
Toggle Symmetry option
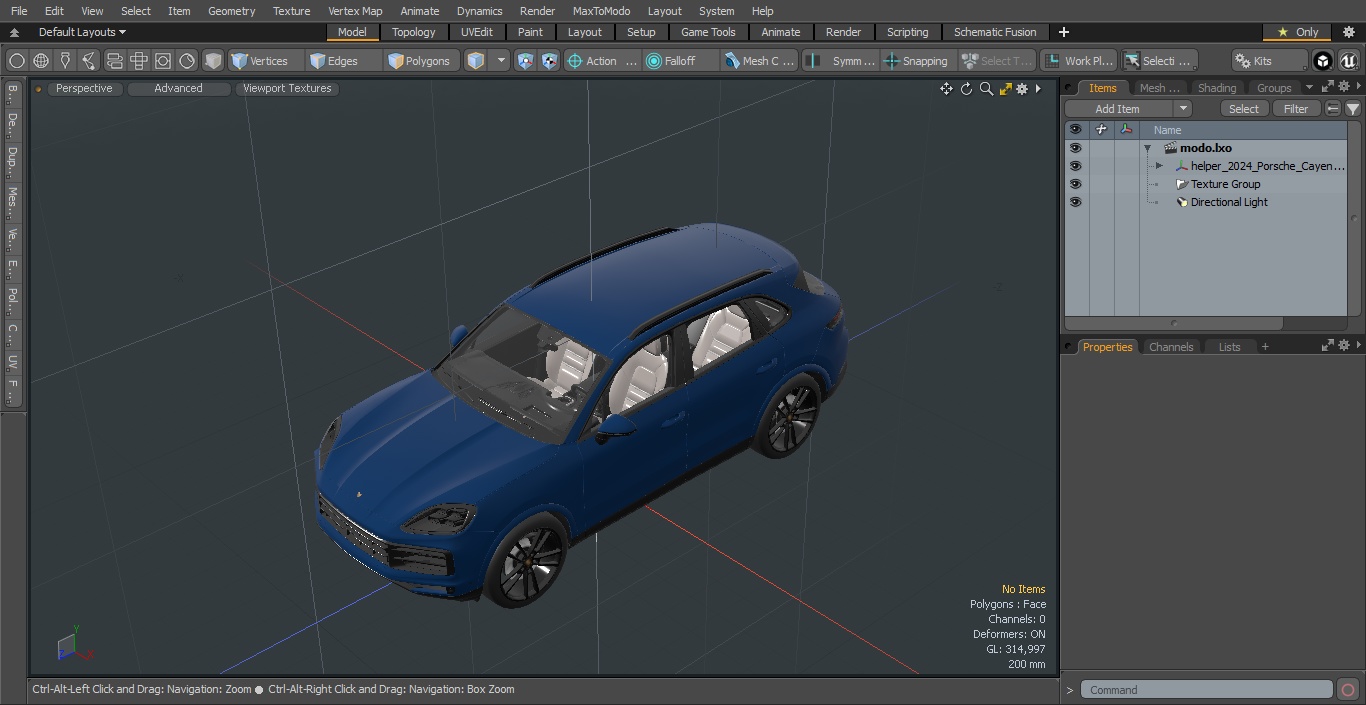click(840, 61)
